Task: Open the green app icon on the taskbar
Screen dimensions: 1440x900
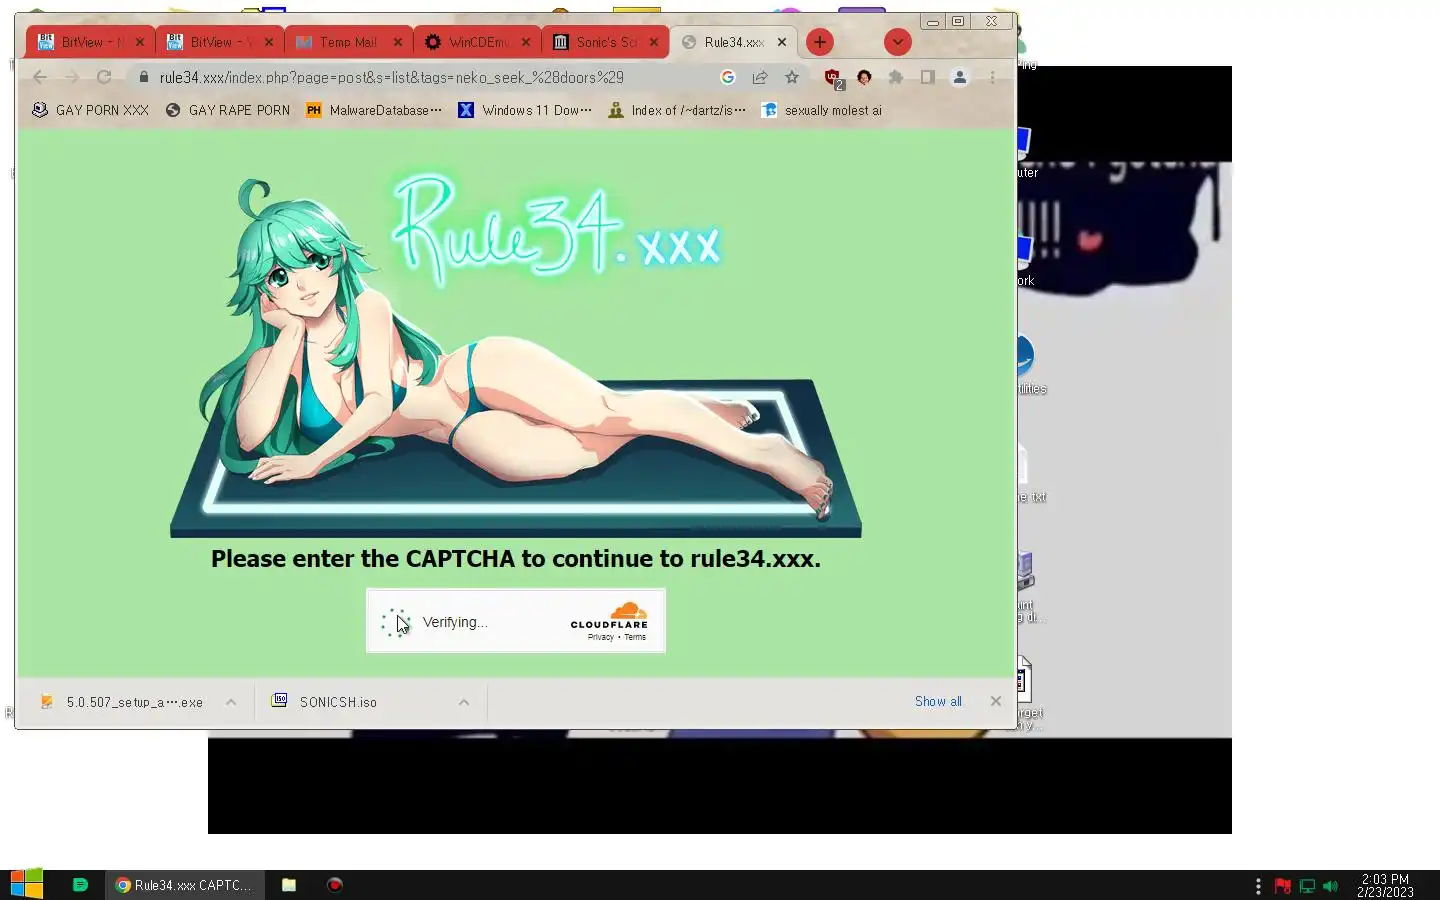Action: (81, 884)
